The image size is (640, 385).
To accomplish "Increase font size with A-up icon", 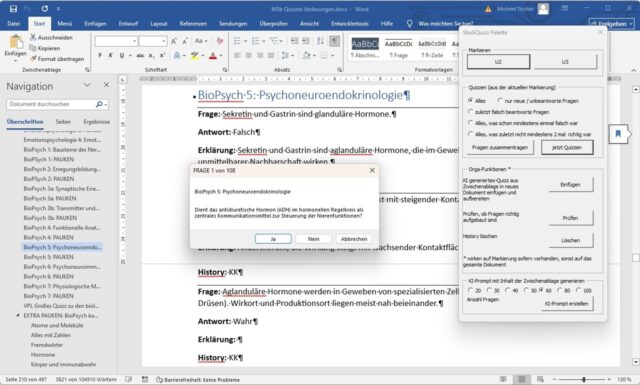I will pos(174,41).
